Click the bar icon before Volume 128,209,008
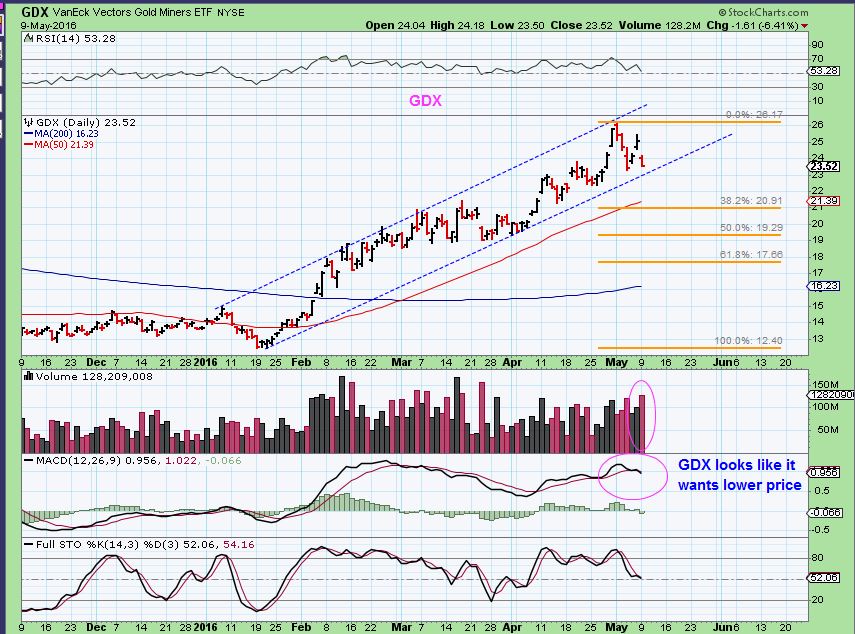The width and height of the screenshot is (855, 634). 29,376
